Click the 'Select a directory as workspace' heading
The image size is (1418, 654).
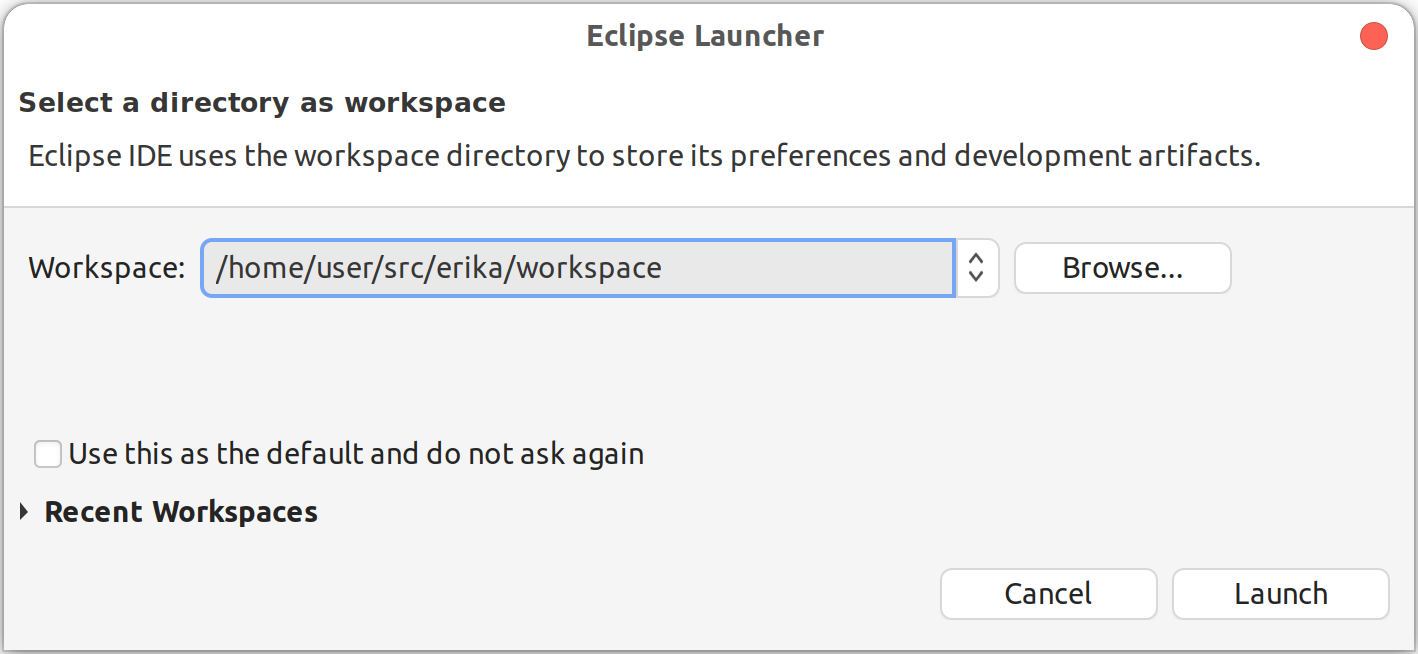[x=262, y=103]
